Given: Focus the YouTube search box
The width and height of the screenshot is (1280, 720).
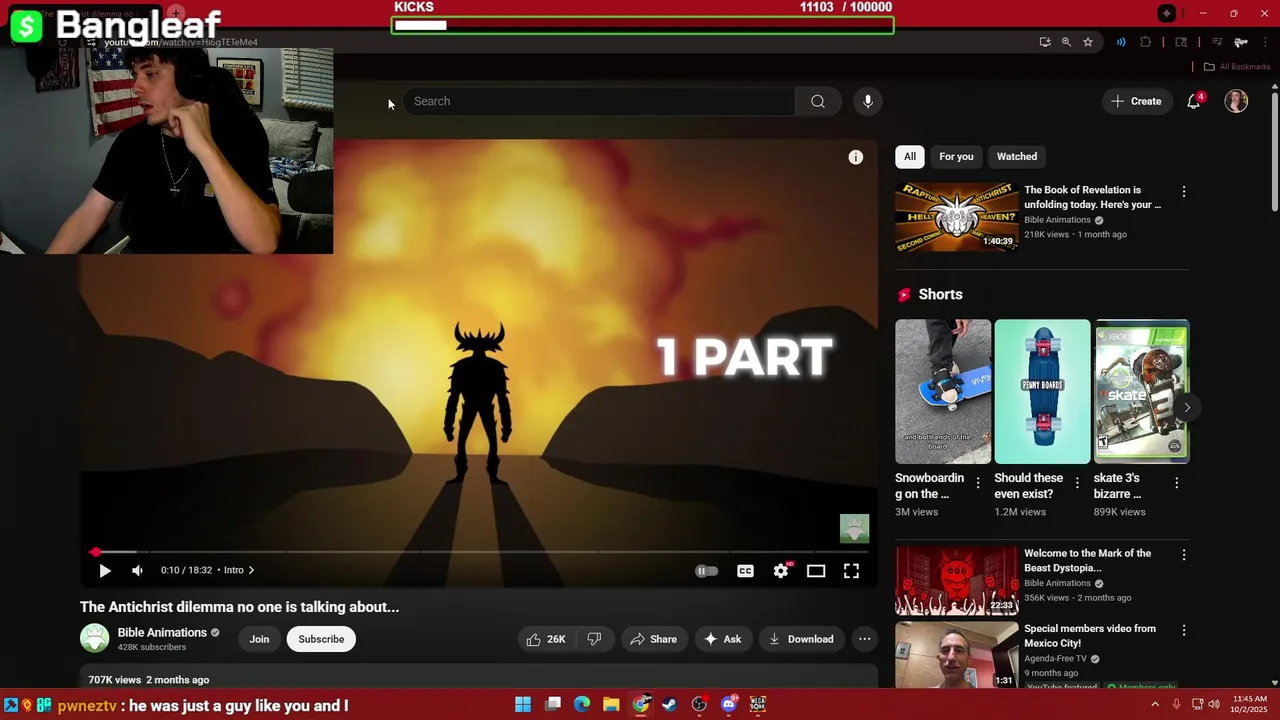Looking at the screenshot, I should point(599,101).
